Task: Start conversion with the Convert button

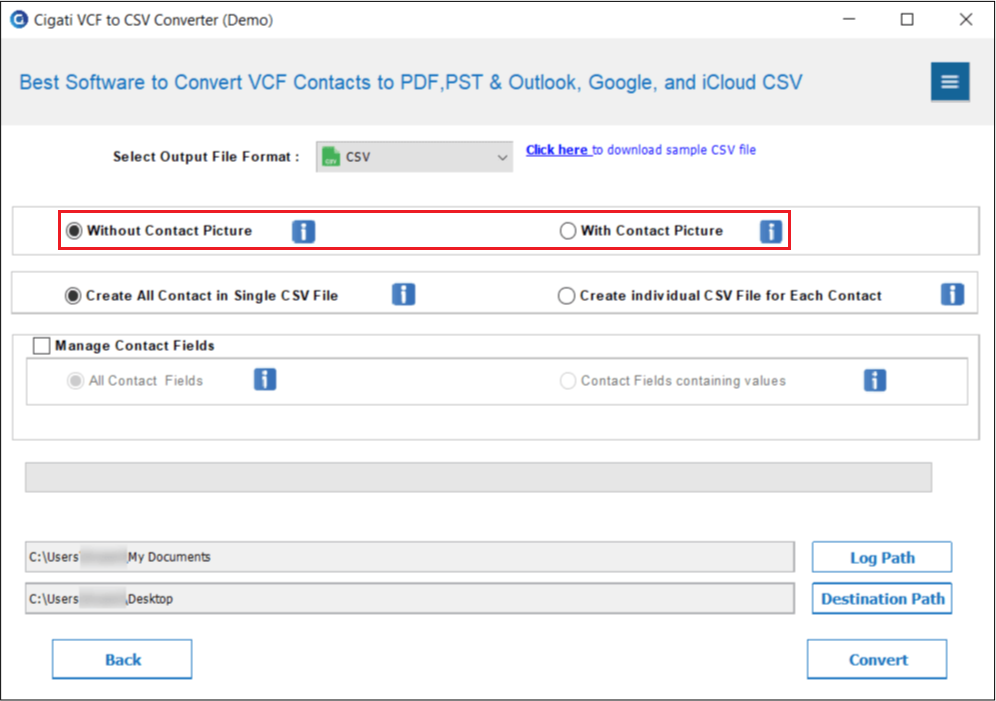Action: pos(877,660)
